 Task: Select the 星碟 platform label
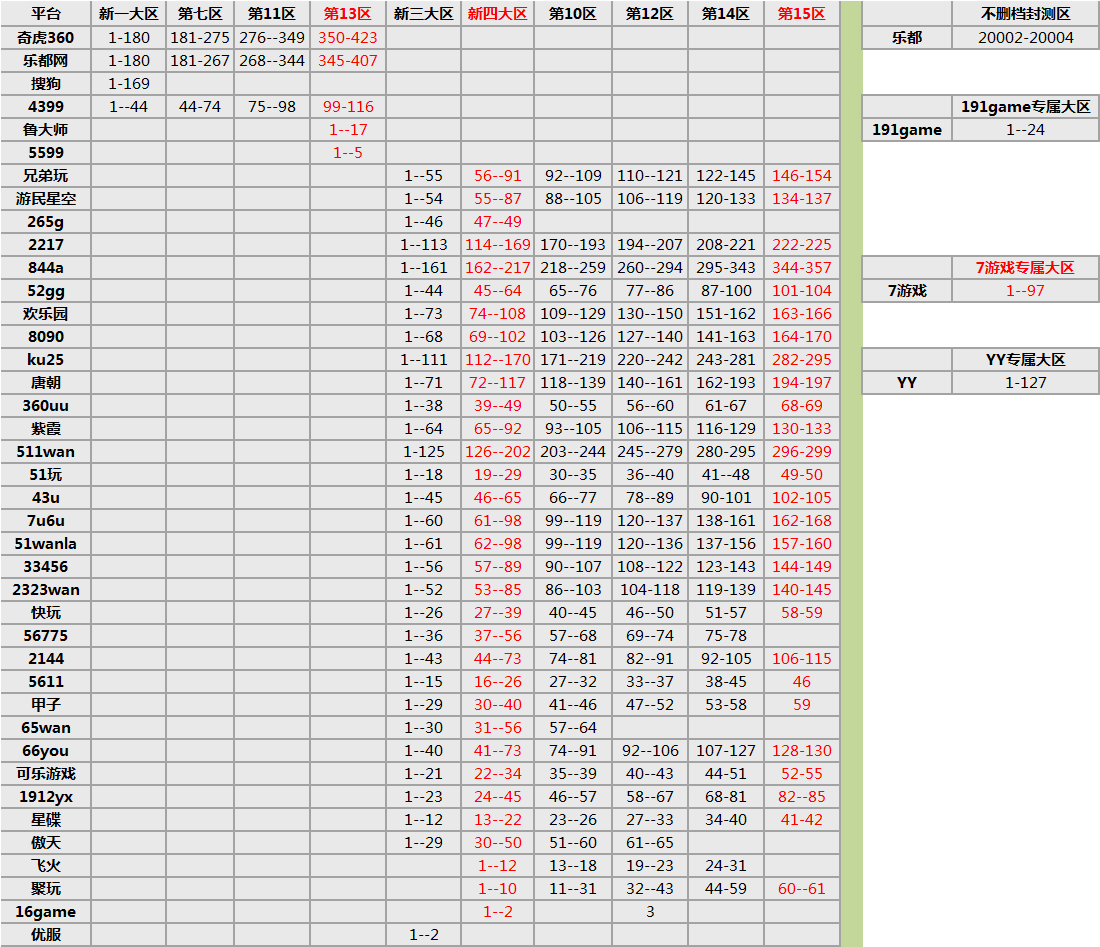pos(46,820)
